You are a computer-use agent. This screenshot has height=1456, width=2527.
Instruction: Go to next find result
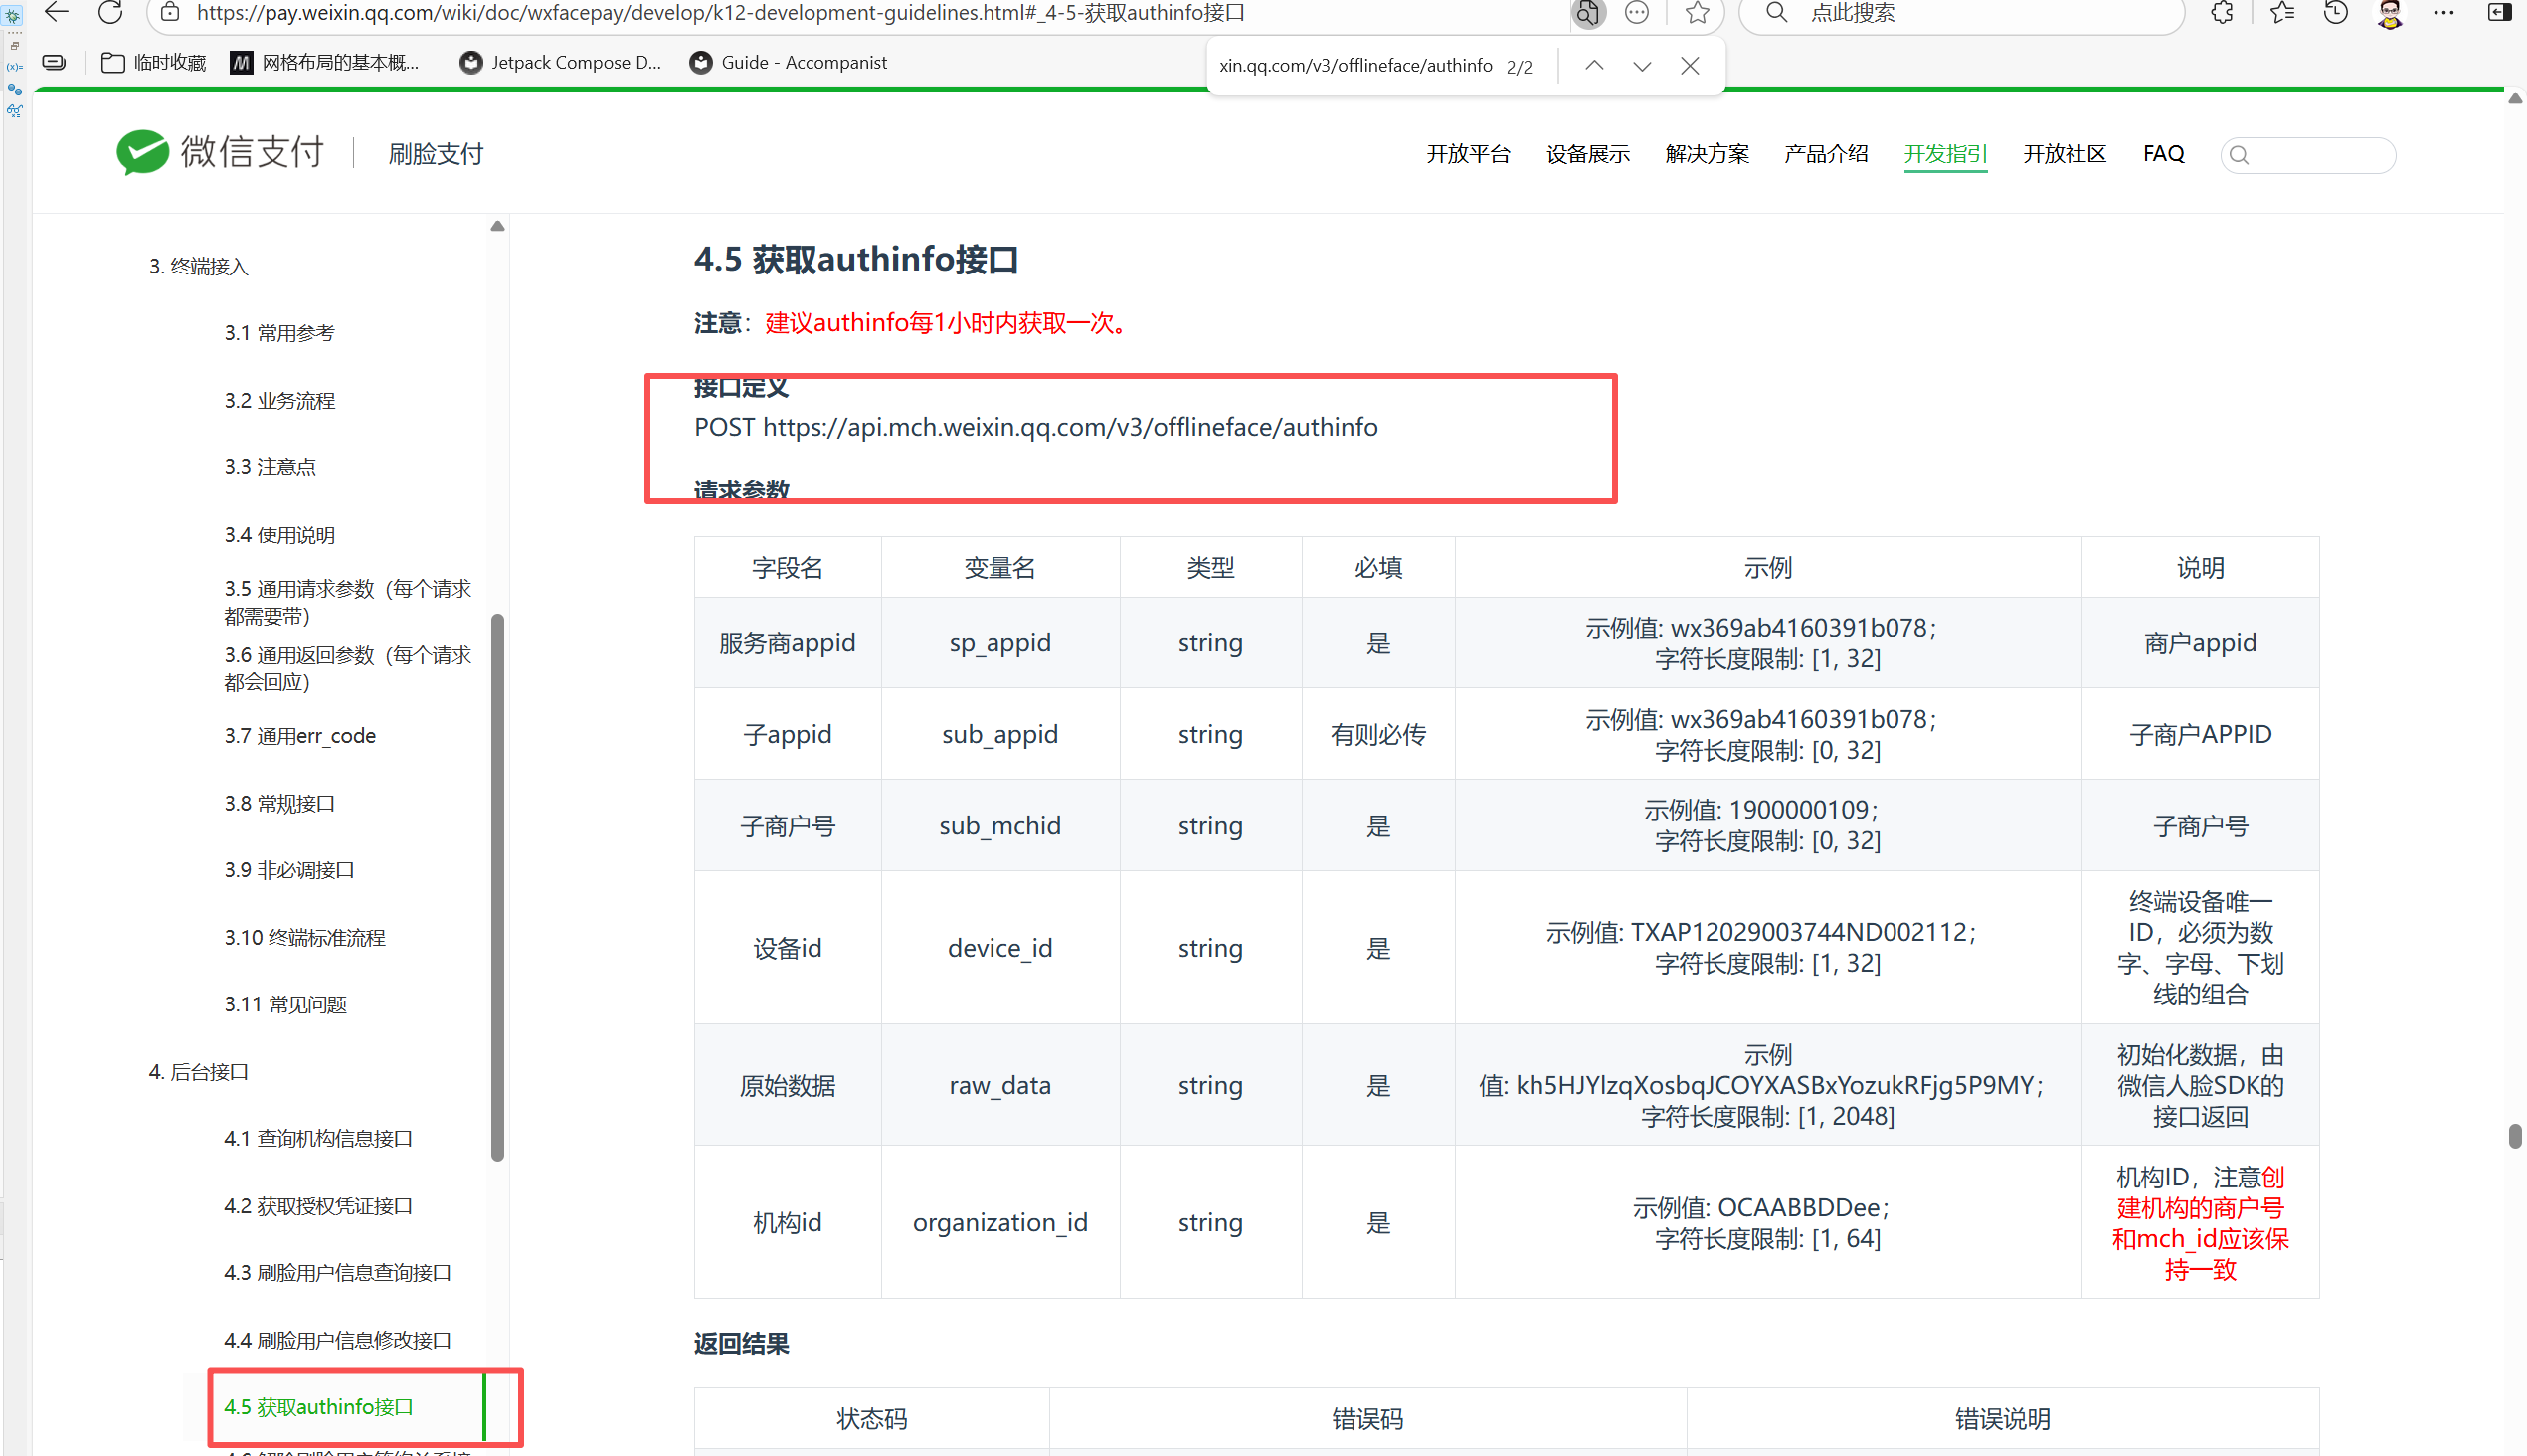[1641, 66]
